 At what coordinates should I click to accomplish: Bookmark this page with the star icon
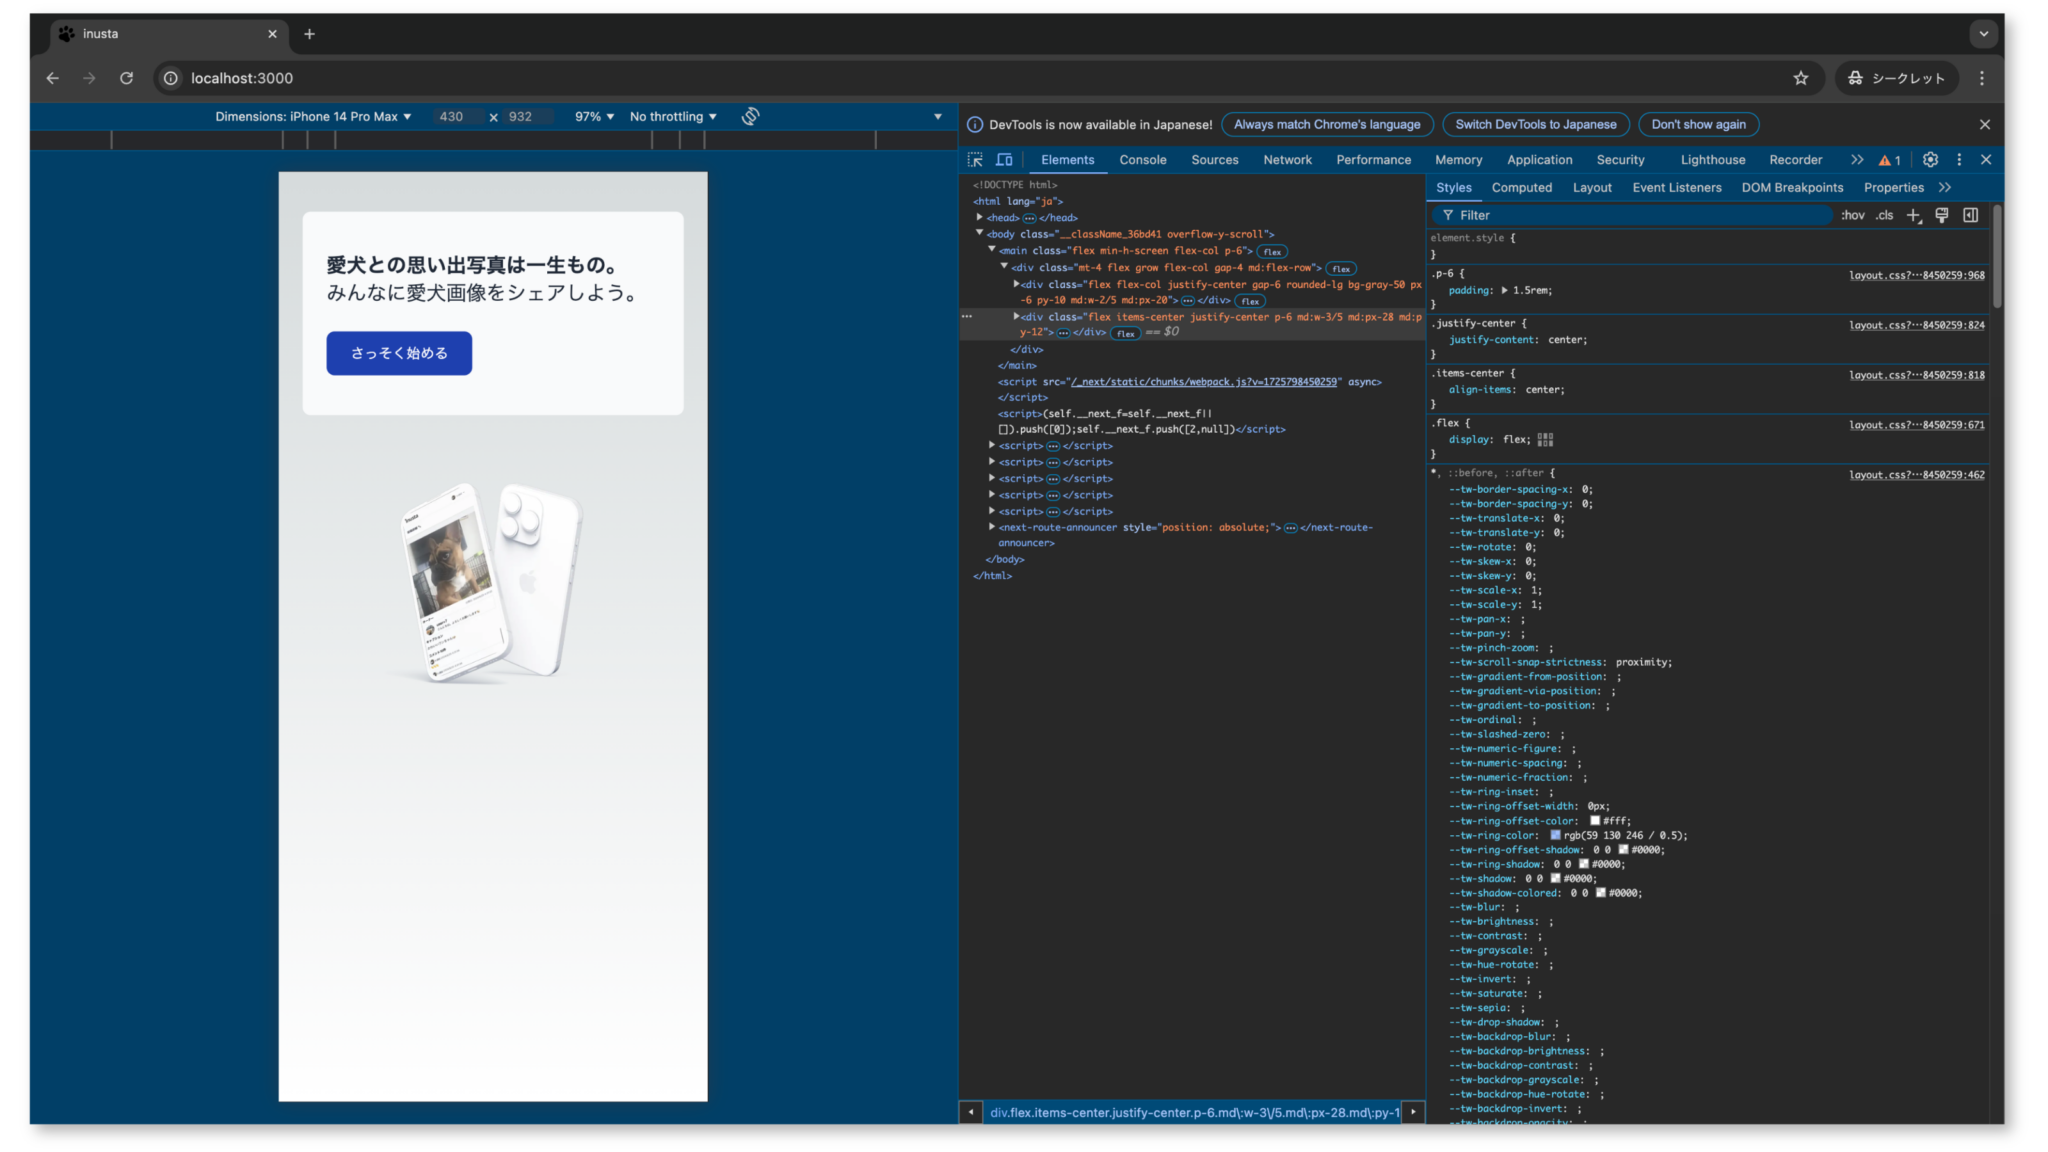(x=1801, y=78)
